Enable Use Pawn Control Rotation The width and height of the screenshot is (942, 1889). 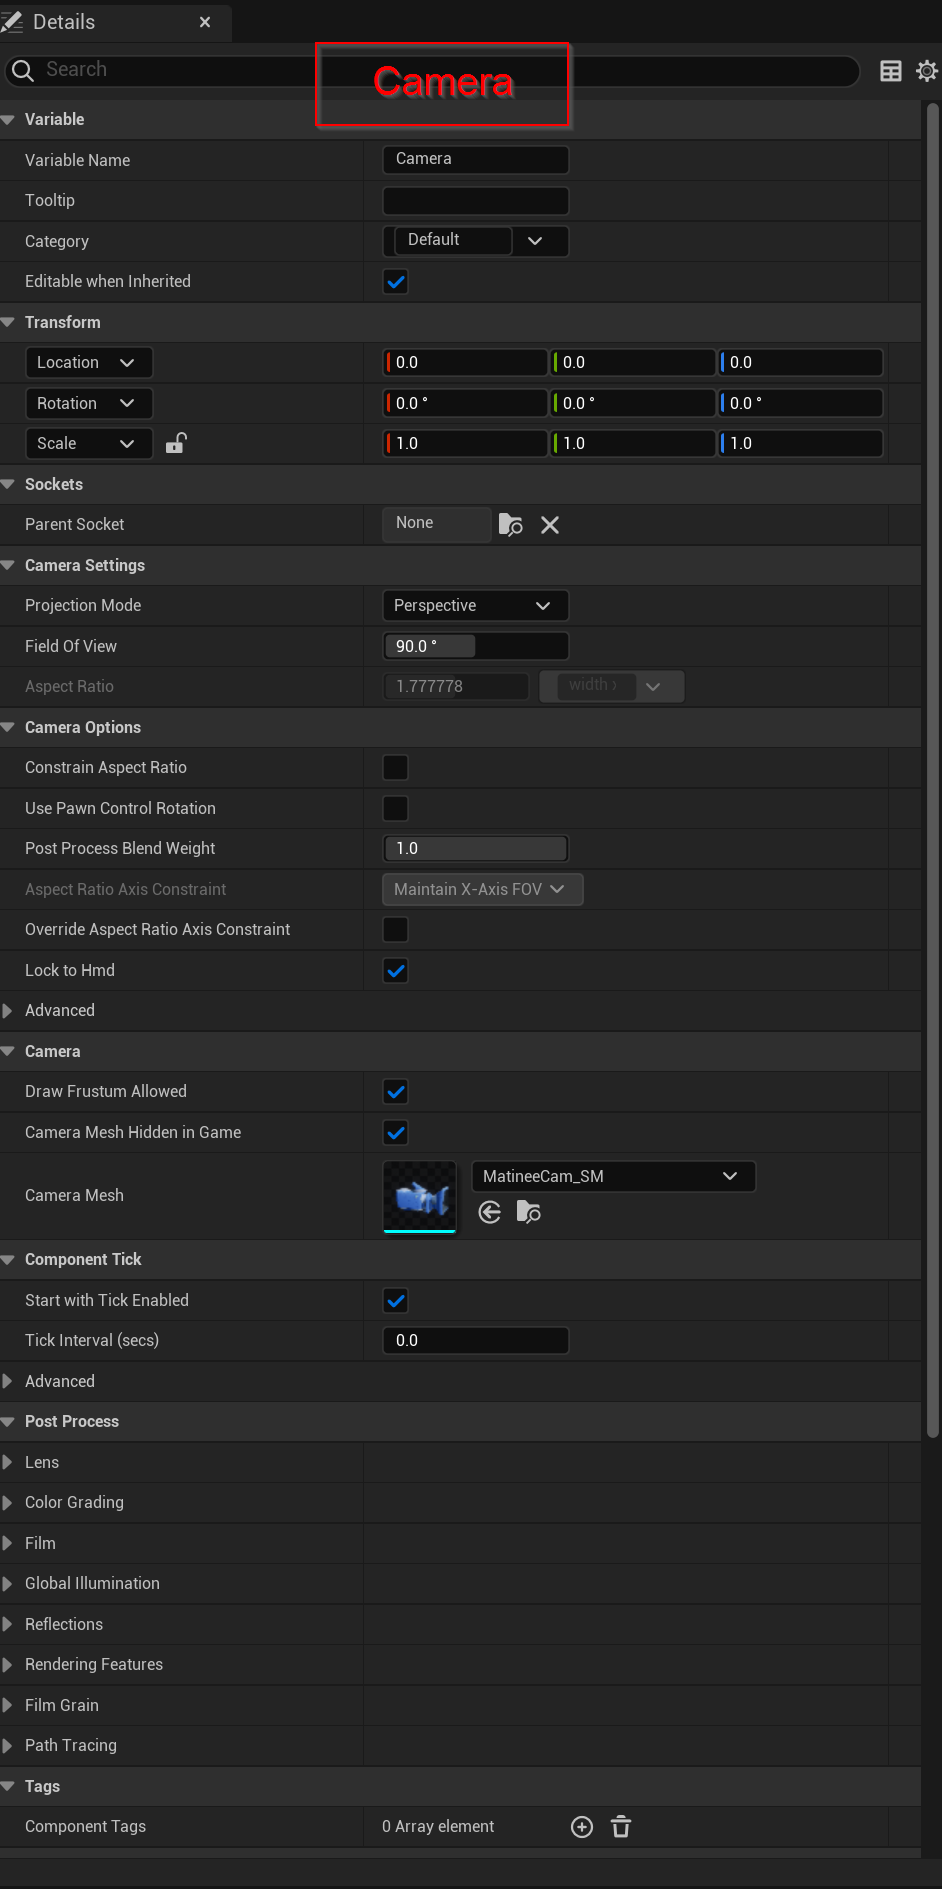(396, 808)
